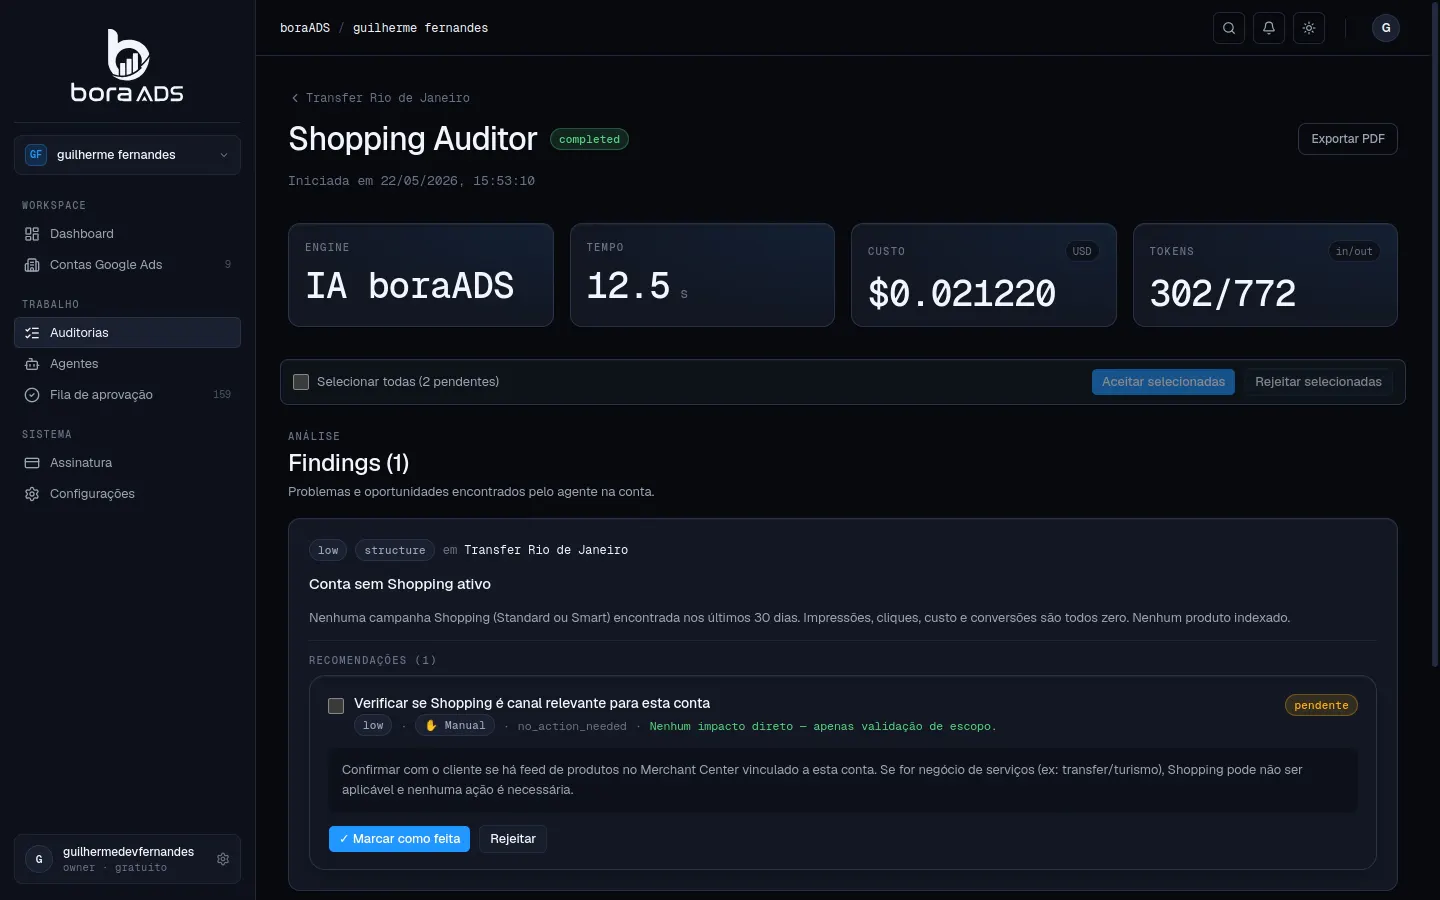This screenshot has height=900, width=1440.
Task: Click the Shopping Auditor page title
Action: click(413, 139)
